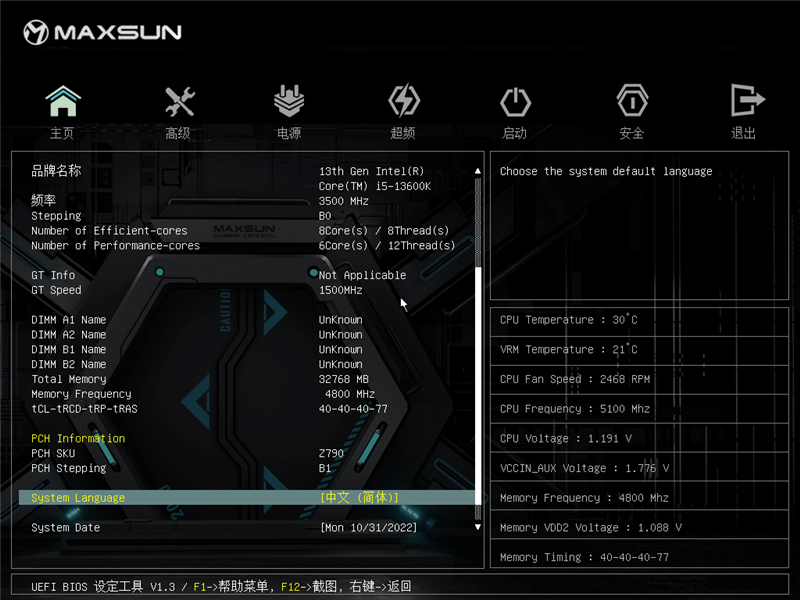Click the 6Core(s) / 12Thread(s) value
Viewport: 800px width, 600px height.
pos(387,245)
